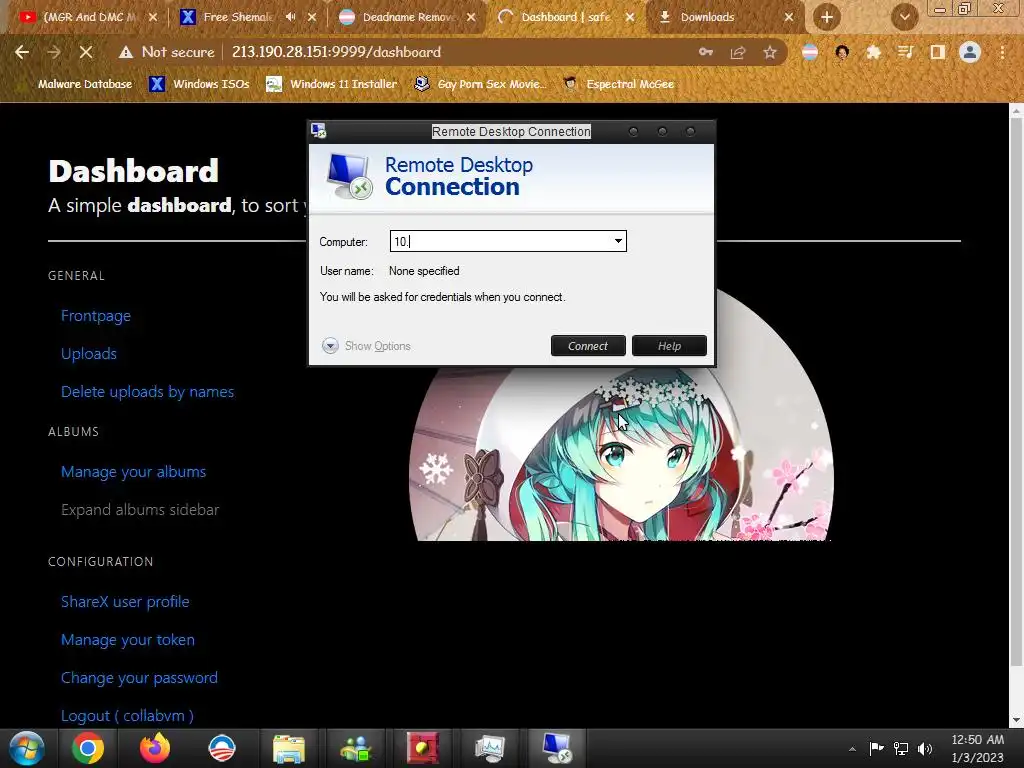Open the media control icon

(905, 52)
